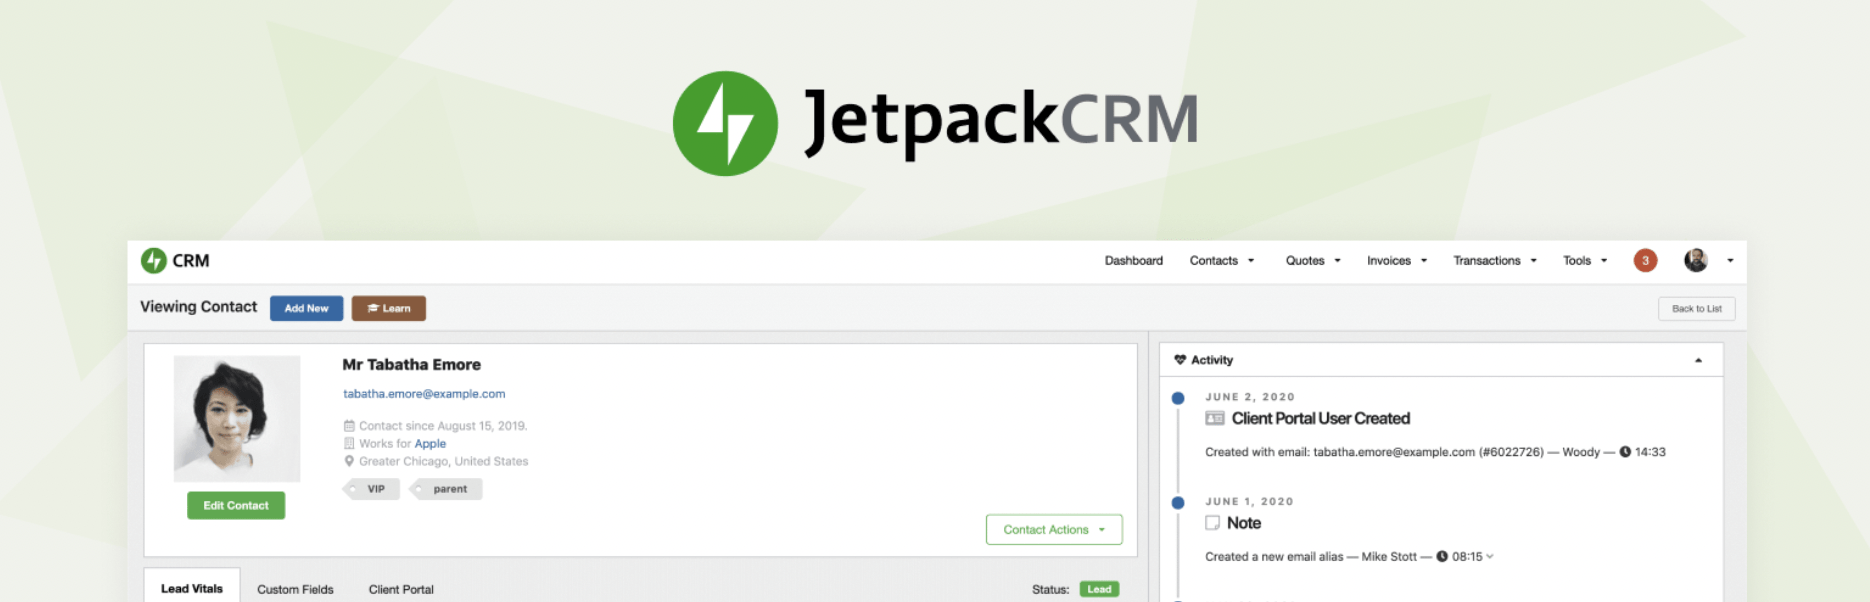Click the Edit Contact button
Screen dimensions: 1870x602
pyautogui.click(x=236, y=506)
